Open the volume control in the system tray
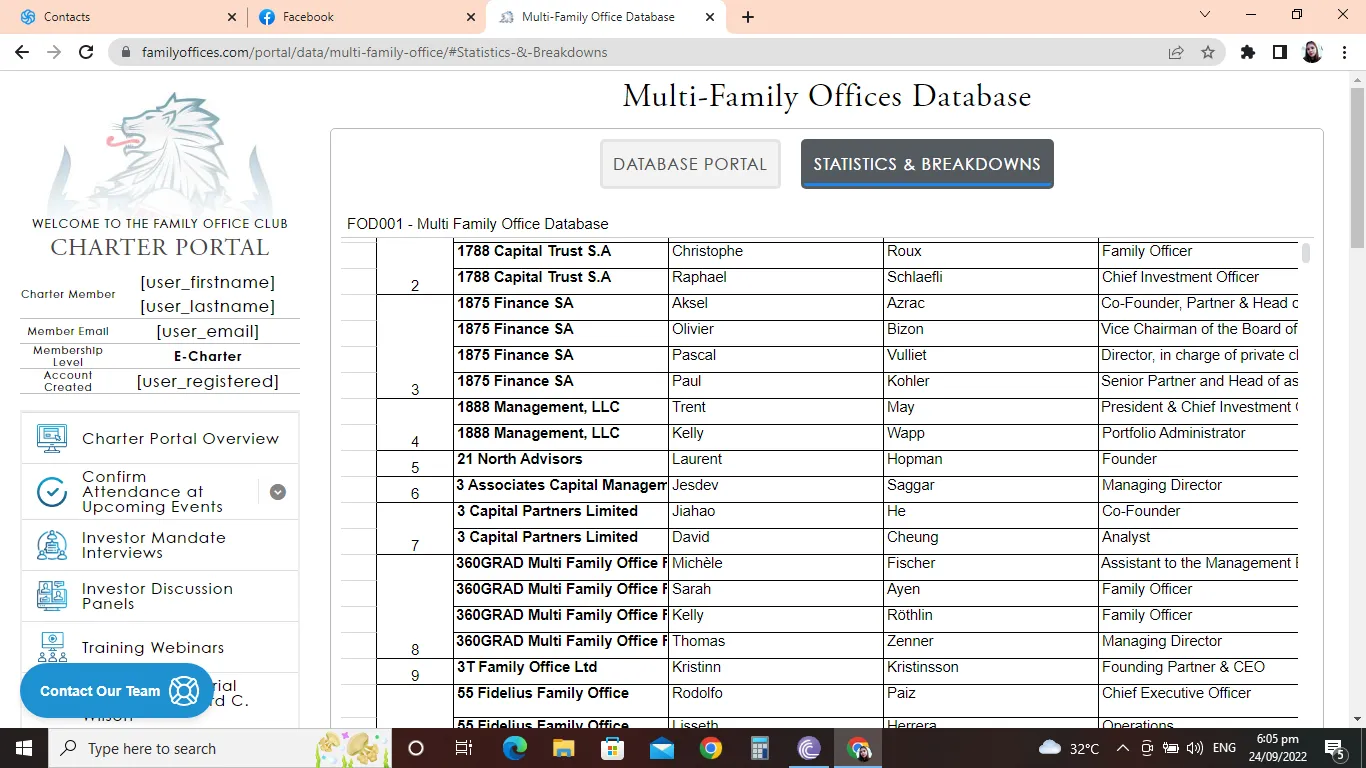 1194,748
